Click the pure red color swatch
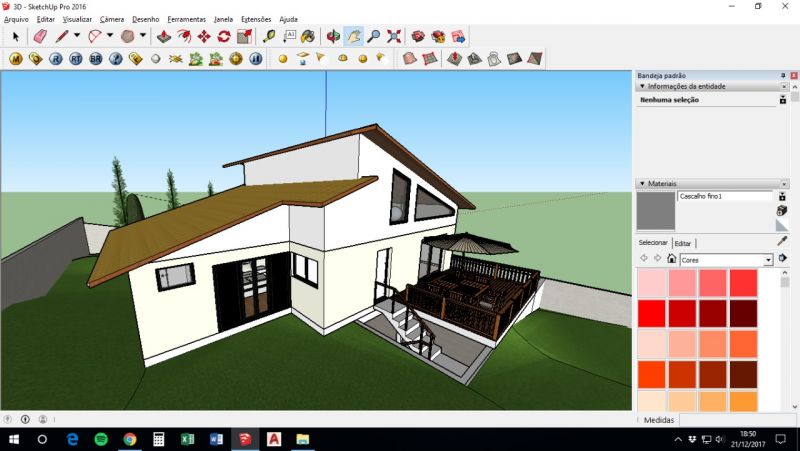This screenshot has width=800, height=451. (651, 314)
